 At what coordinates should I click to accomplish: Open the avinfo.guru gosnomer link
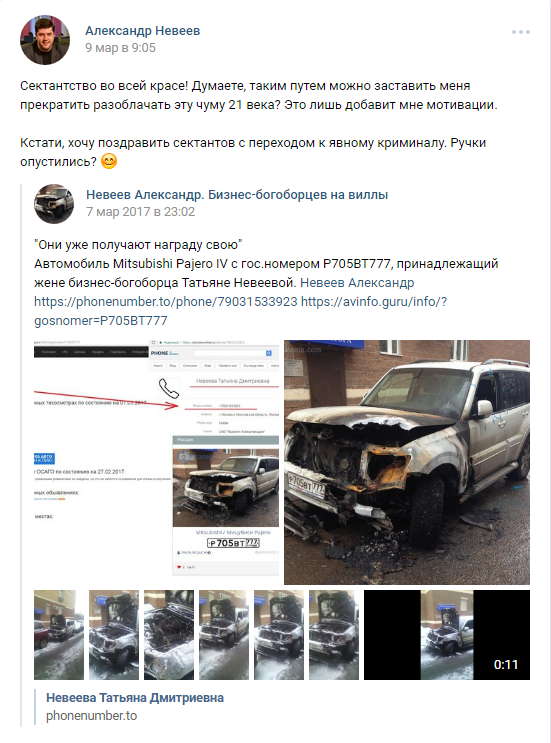point(241,311)
